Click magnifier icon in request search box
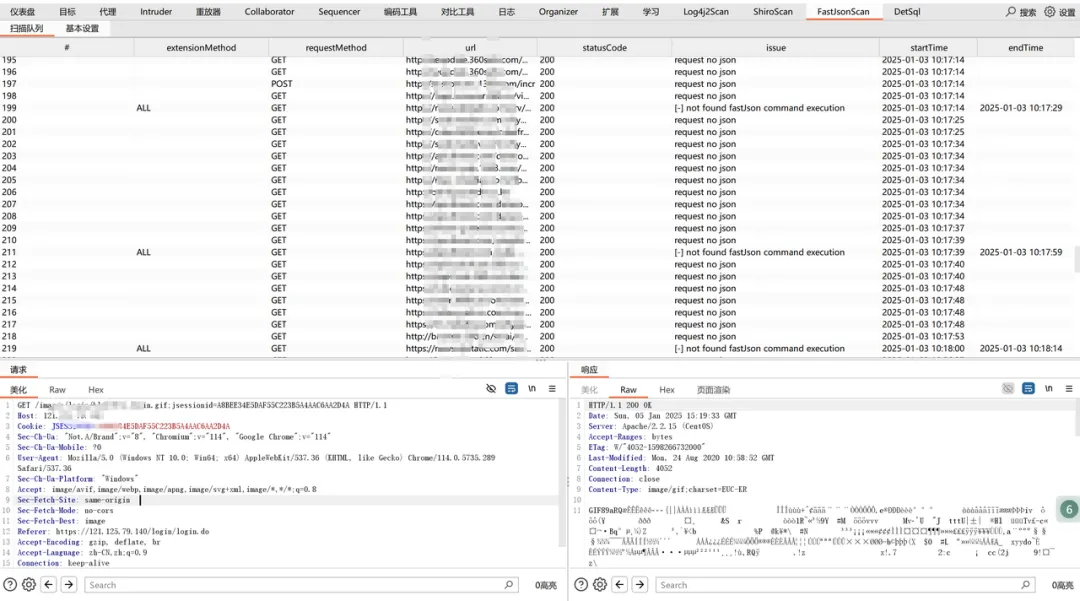1080x601 pixels. pos(508,584)
